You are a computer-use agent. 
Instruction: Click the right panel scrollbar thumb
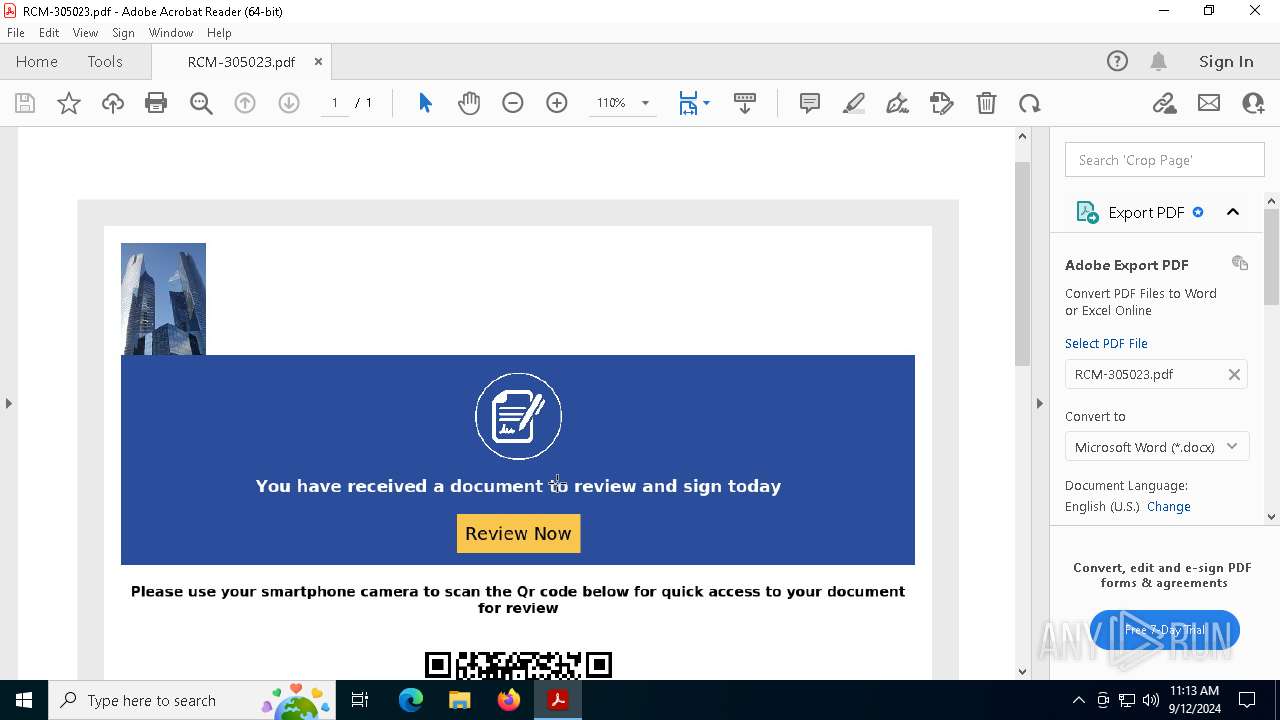1272,256
